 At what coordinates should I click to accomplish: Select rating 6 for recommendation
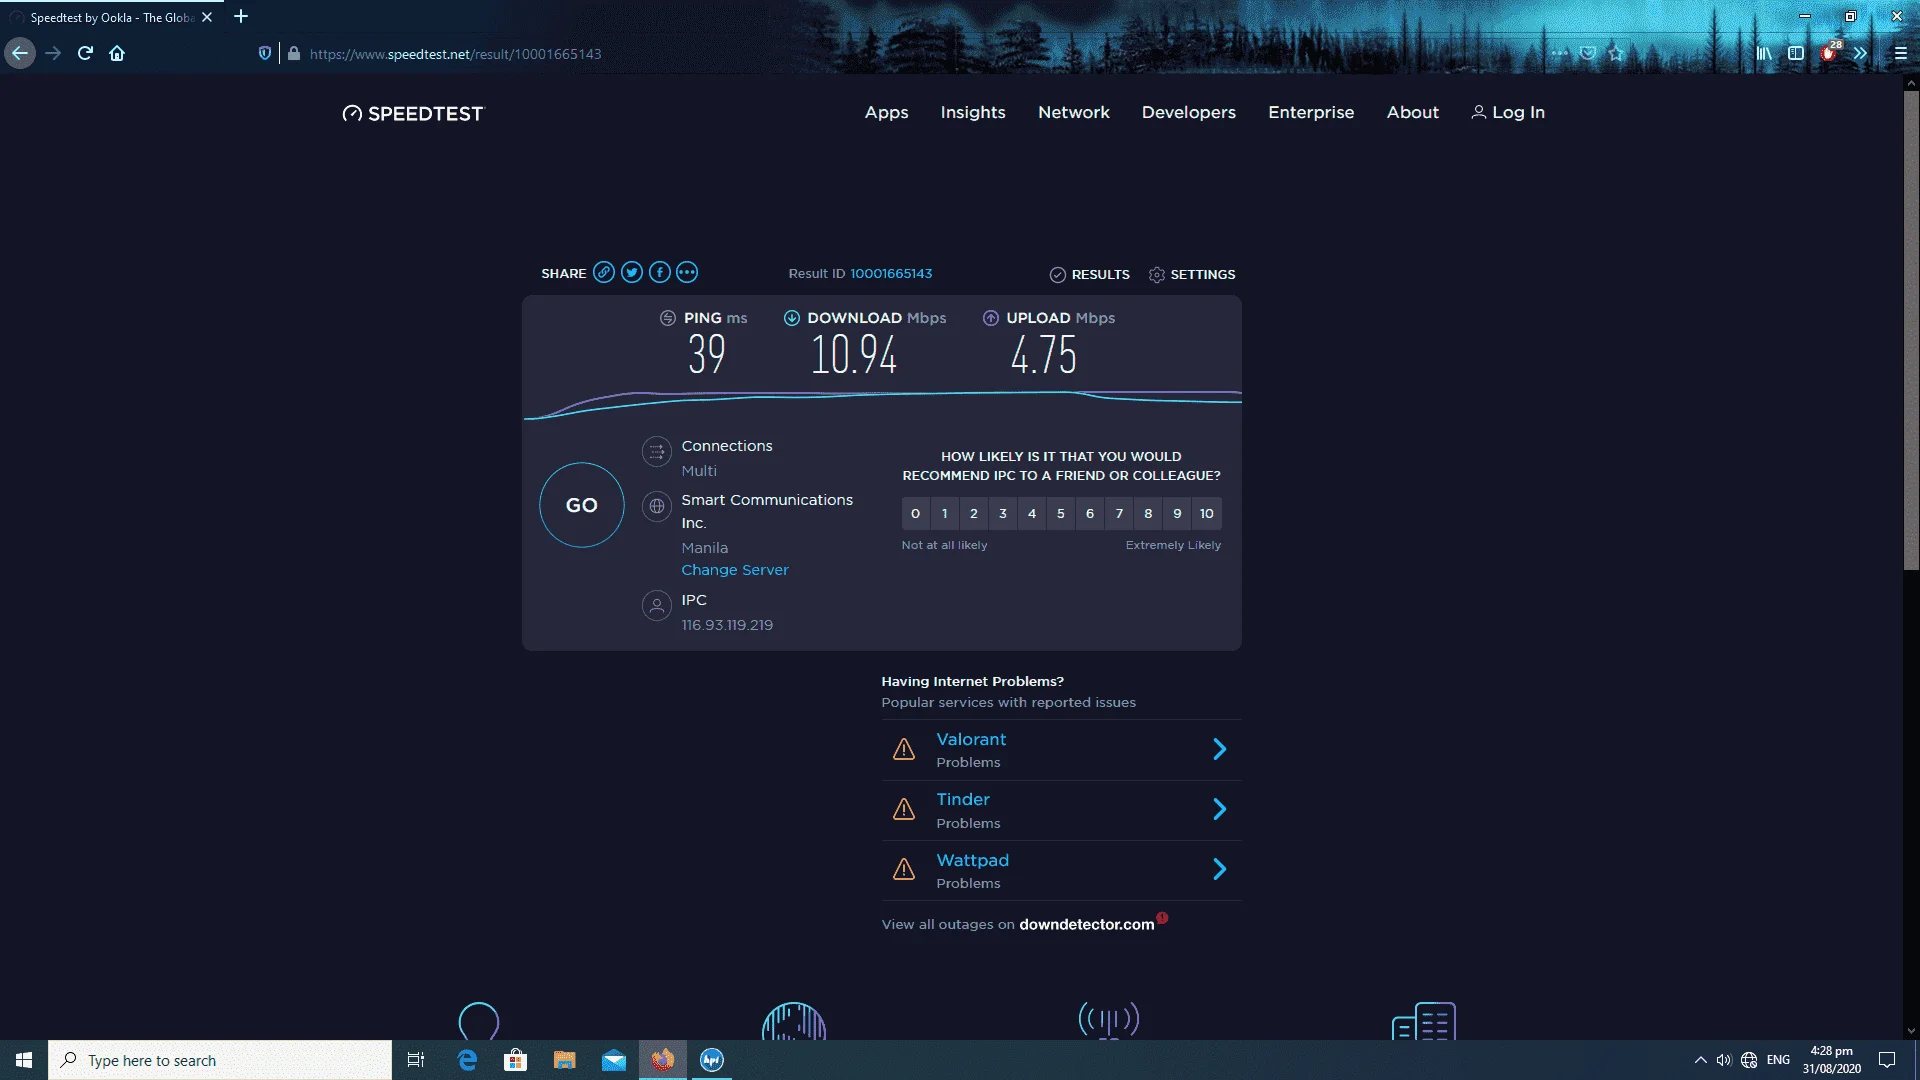click(1090, 513)
